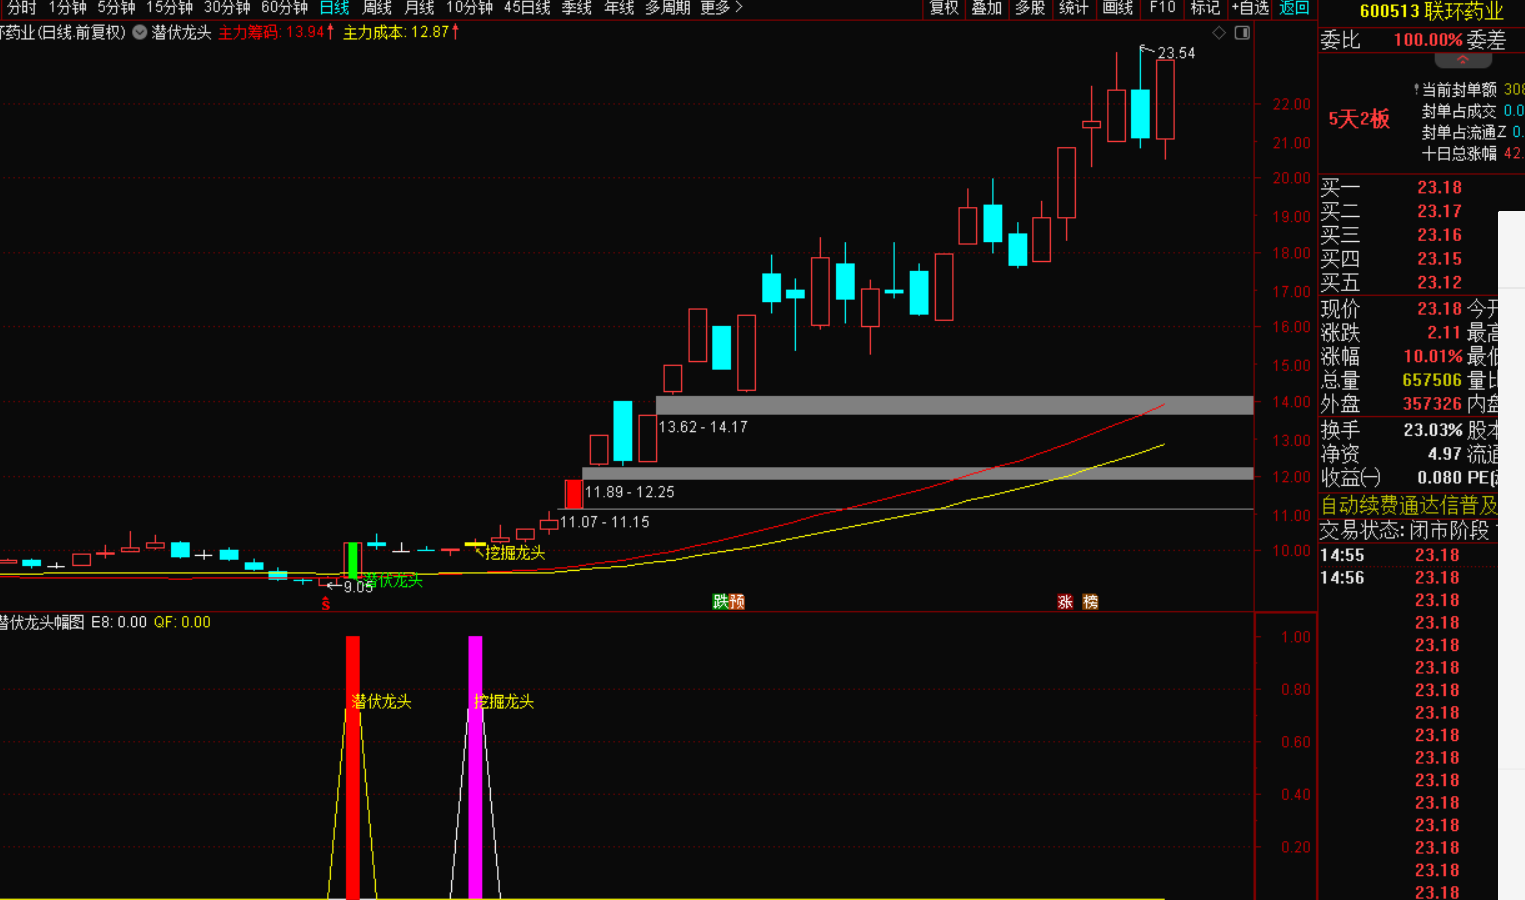Add the stock via +自选 button

click(1250, 8)
